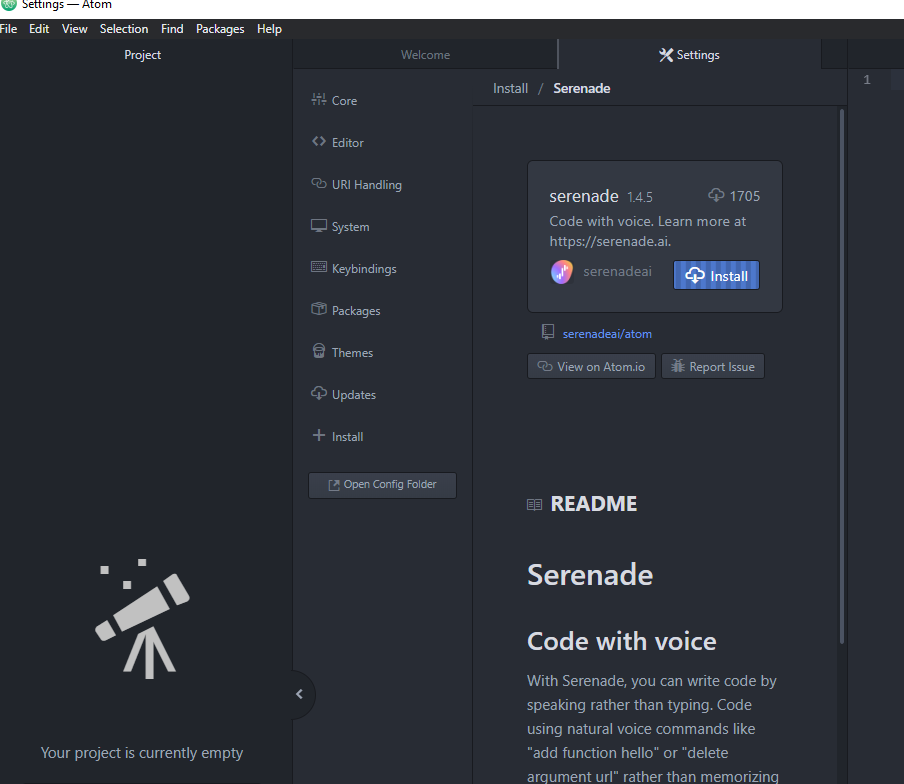Click the package version 1.4.5
904x784 pixels.
click(639, 197)
